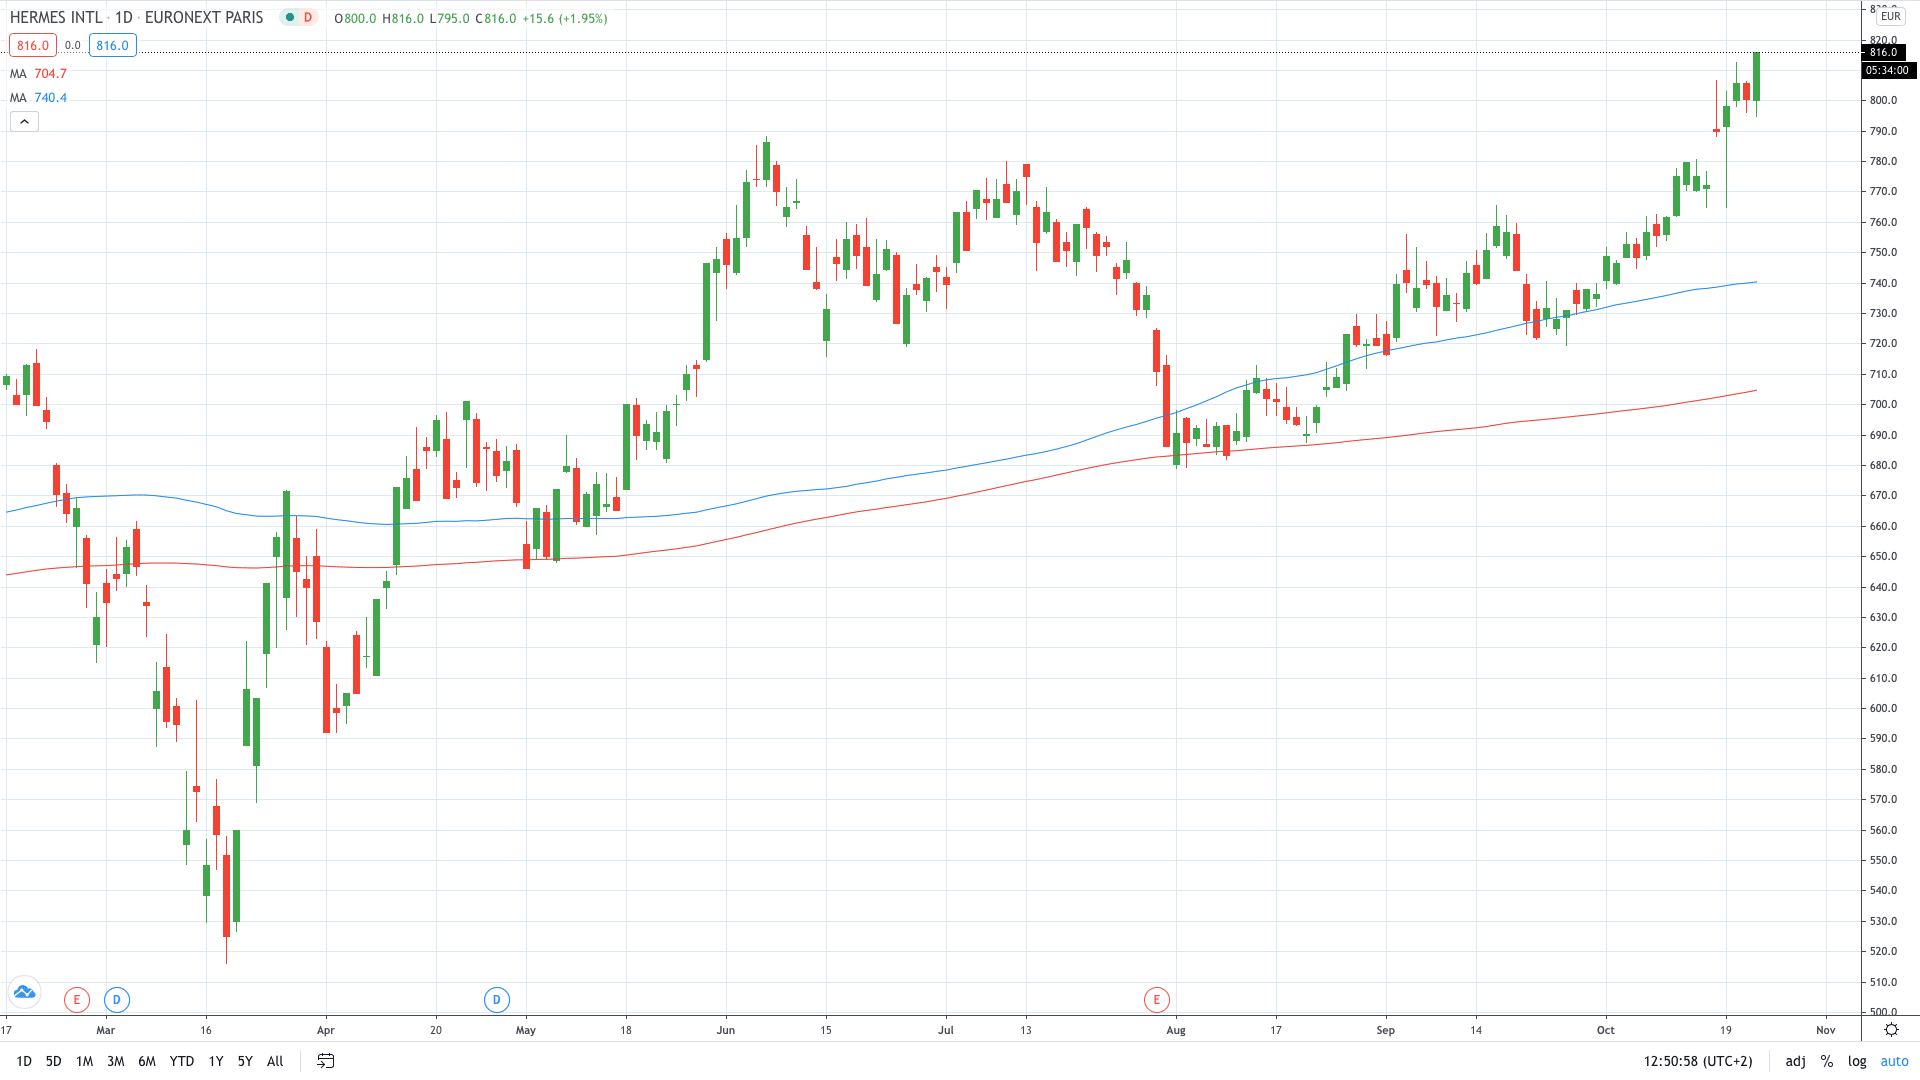
Task: Click the spread value 0.0 between prices
Action: pos(73,45)
